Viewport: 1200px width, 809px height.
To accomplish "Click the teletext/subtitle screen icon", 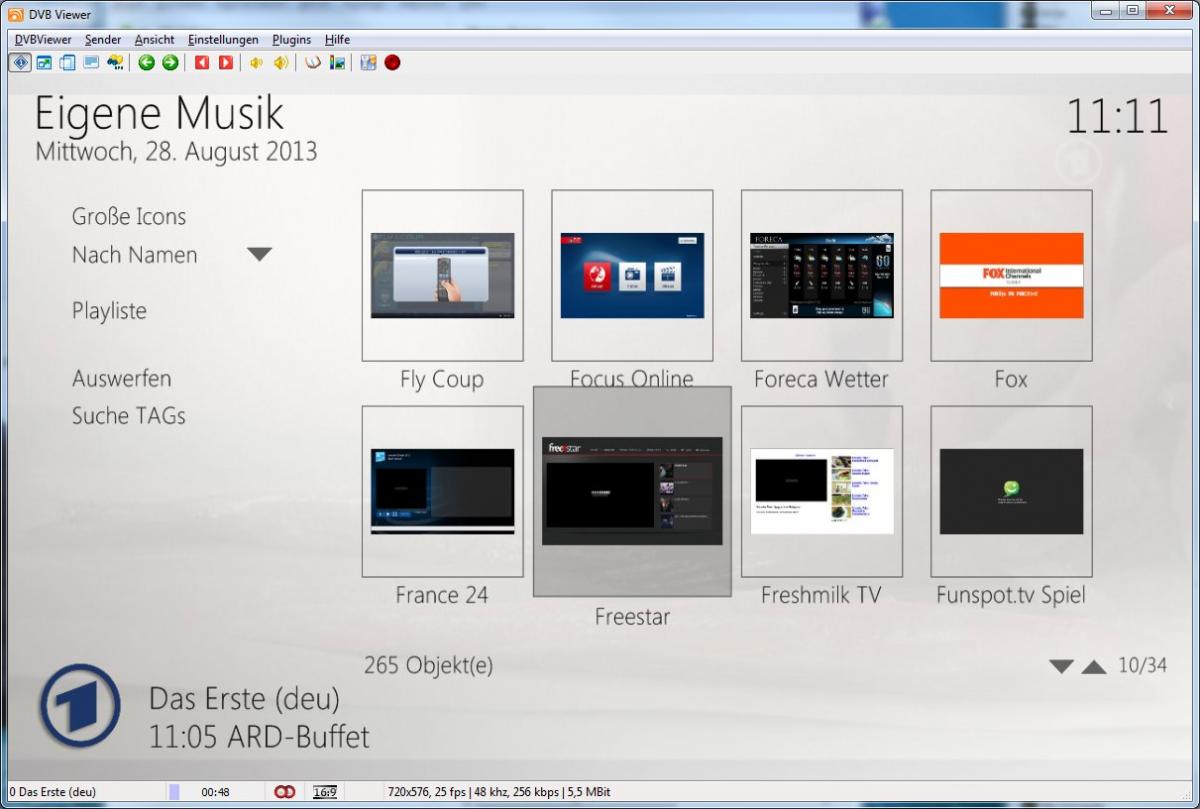I will point(91,62).
